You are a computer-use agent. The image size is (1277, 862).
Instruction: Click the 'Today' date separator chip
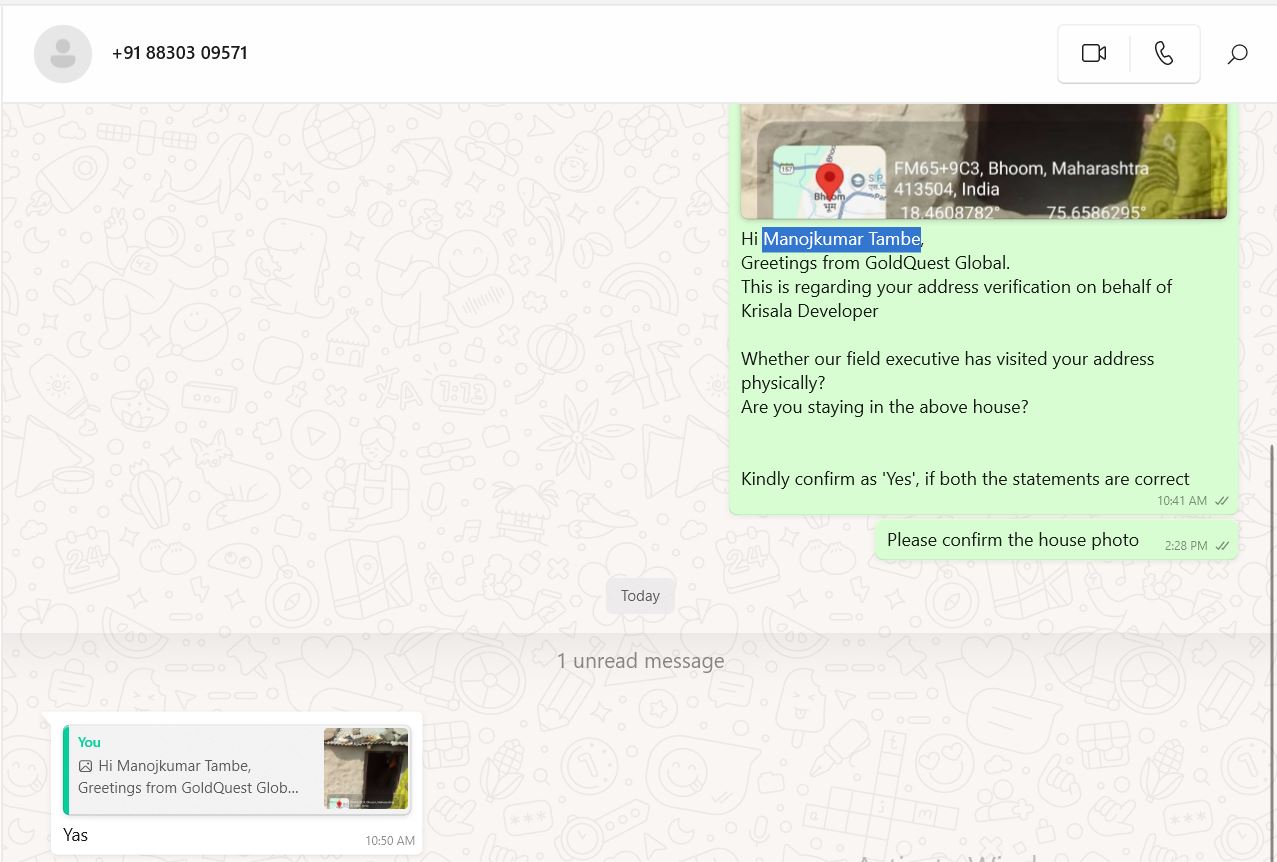640,596
